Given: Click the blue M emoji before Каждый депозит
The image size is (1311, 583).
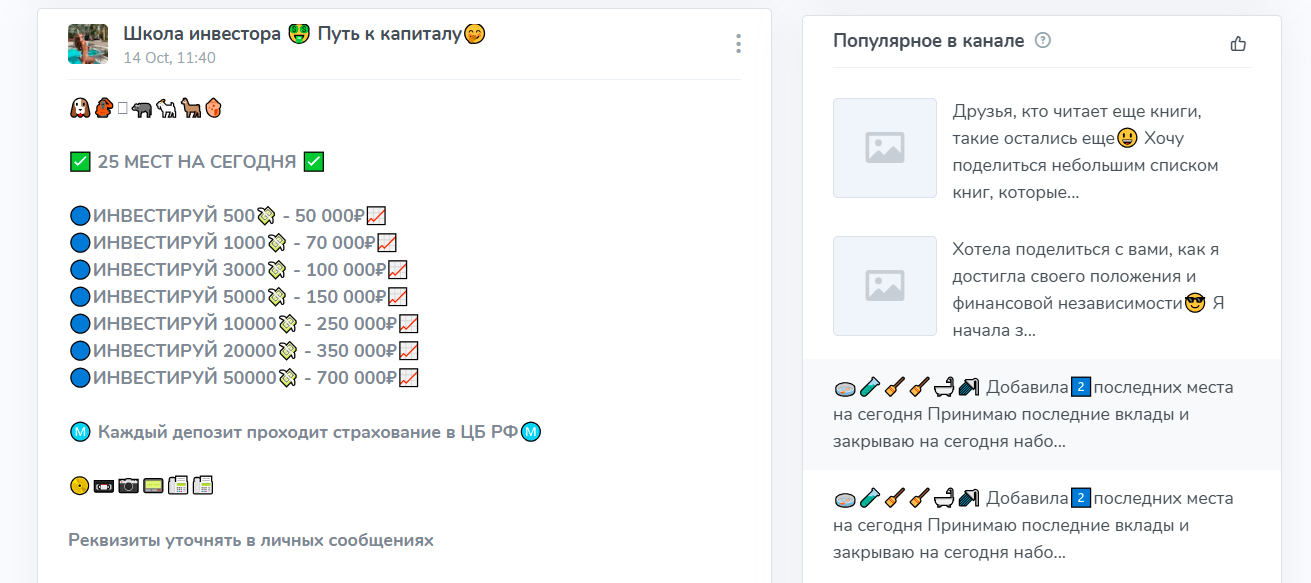Looking at the screenshot, I should click(81, 432).
